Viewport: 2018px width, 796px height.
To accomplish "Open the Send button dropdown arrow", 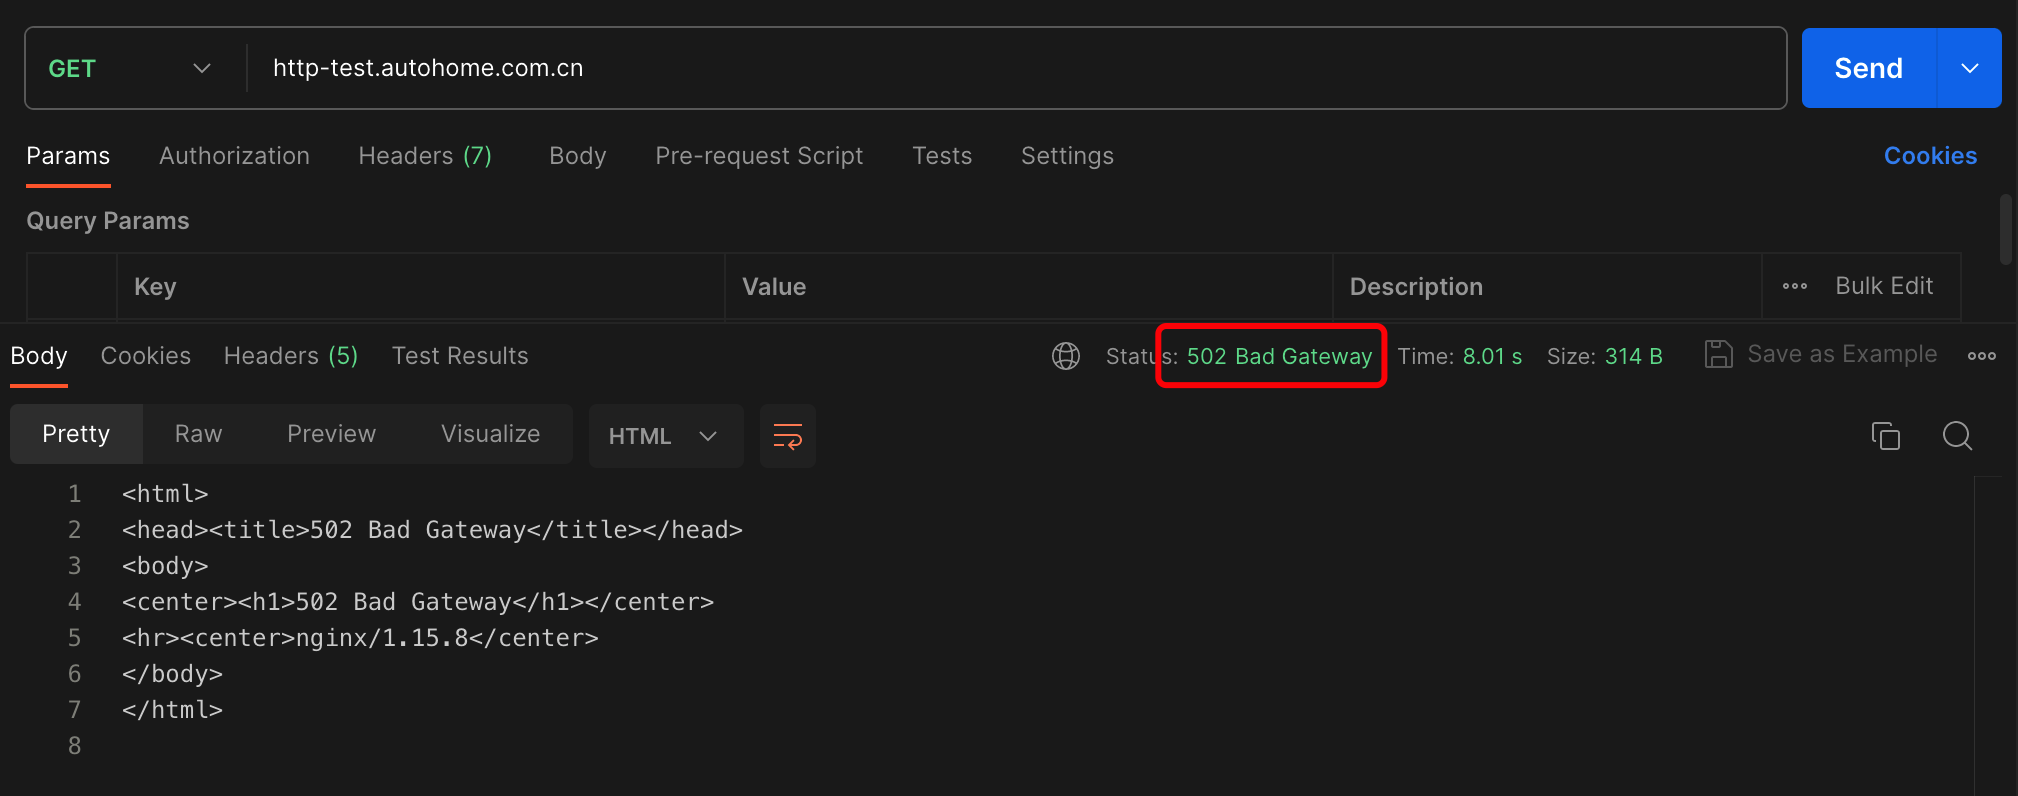I will [1969, 68].
